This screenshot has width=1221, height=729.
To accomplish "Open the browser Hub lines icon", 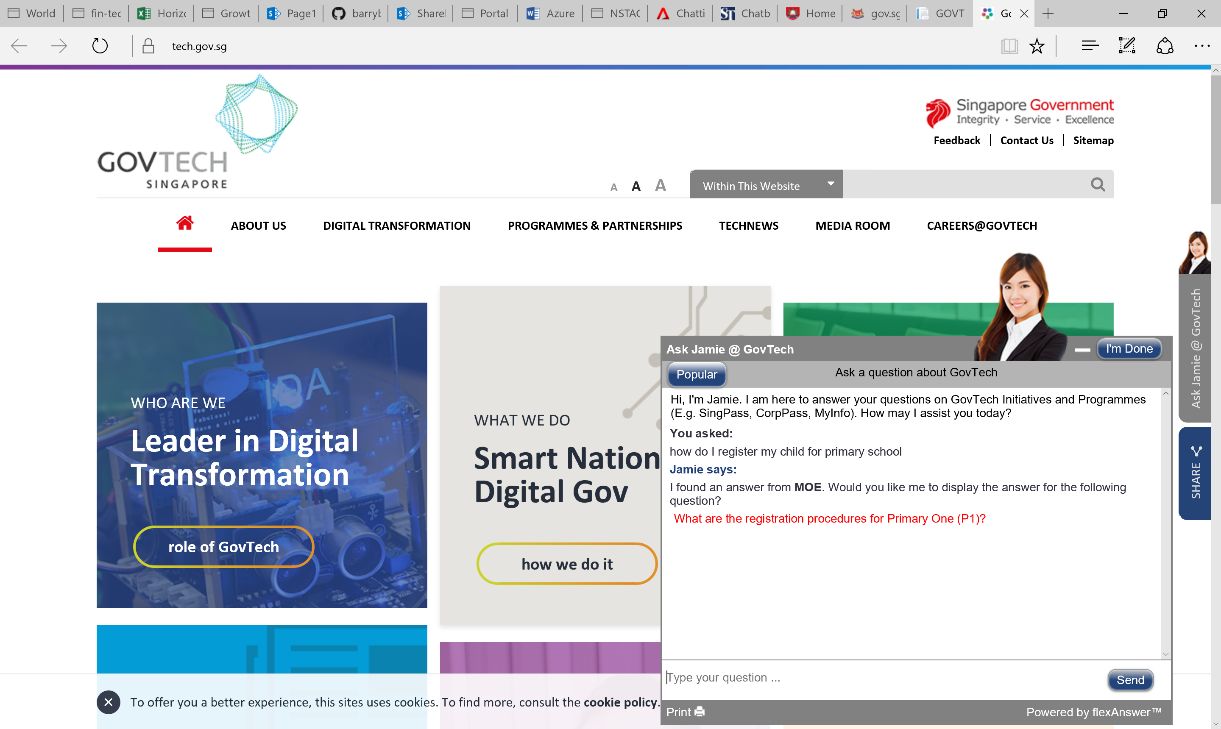I will point(1090,46).
